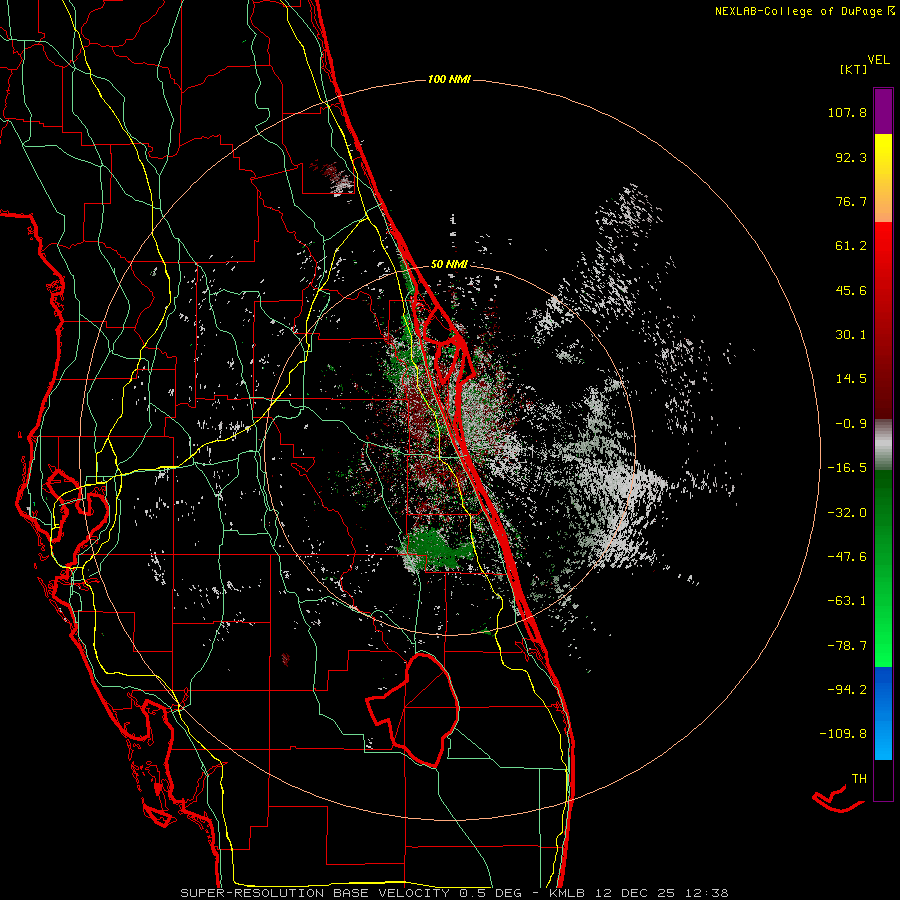Select the -63.1 legend value
Viewport: 900px width, 900px height.
pyautogui.click(x=847, y=601)
